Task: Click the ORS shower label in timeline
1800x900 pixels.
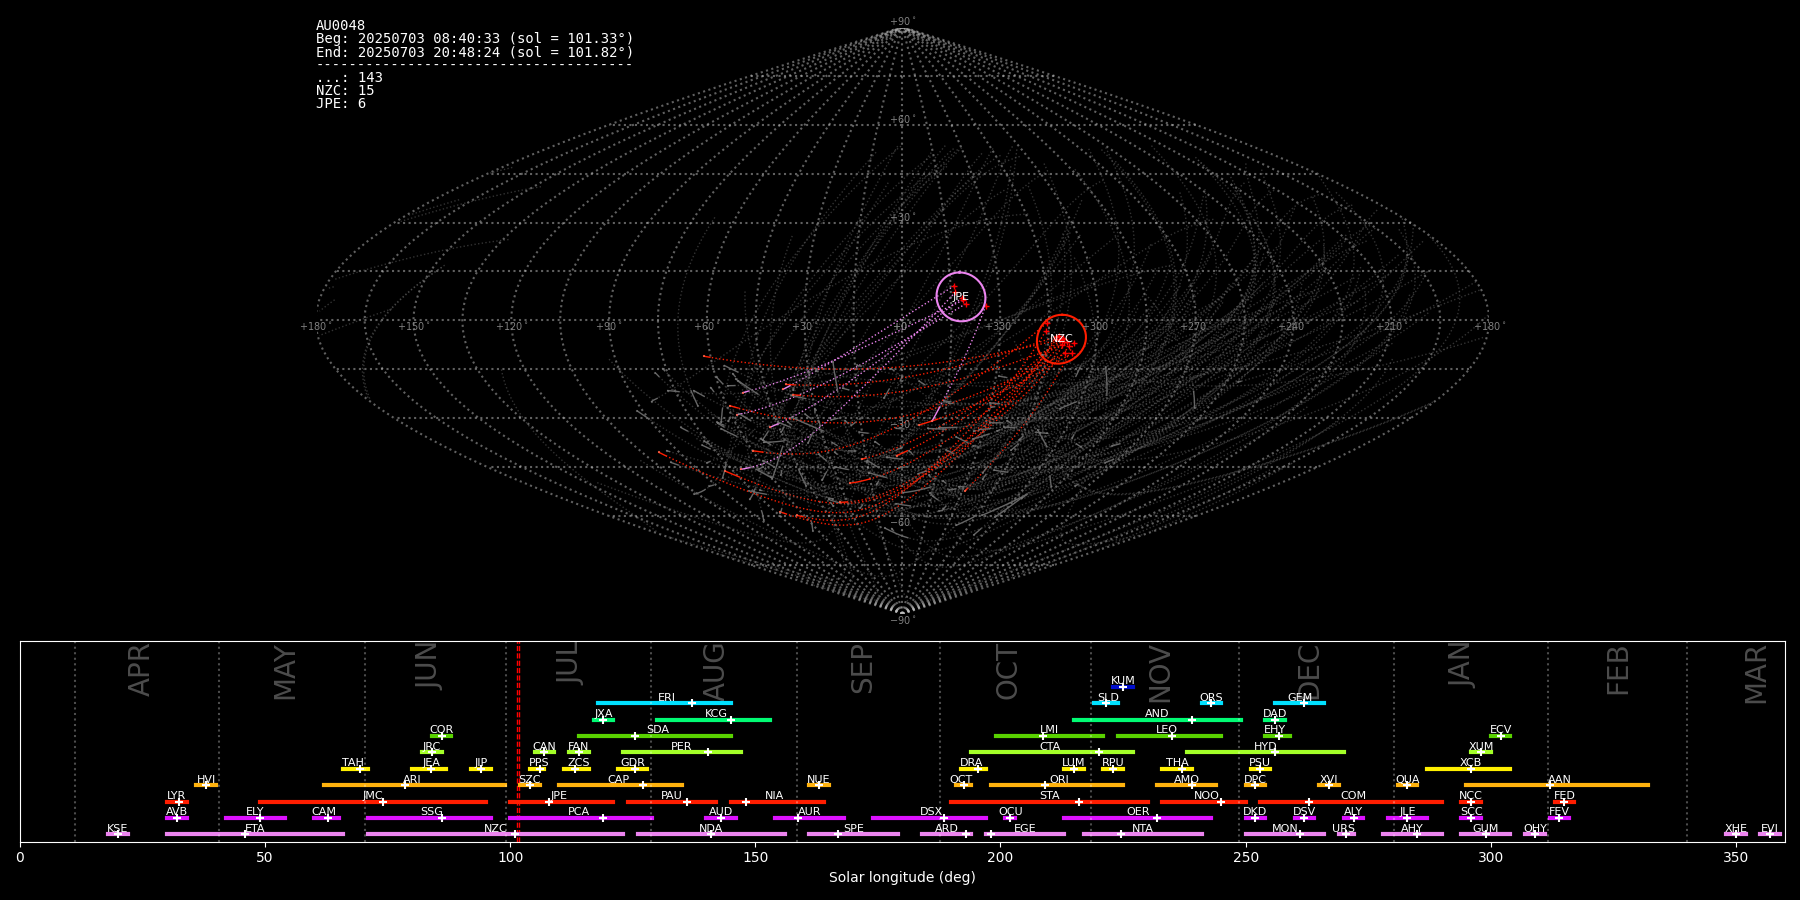Action: tap(1211, 697)
